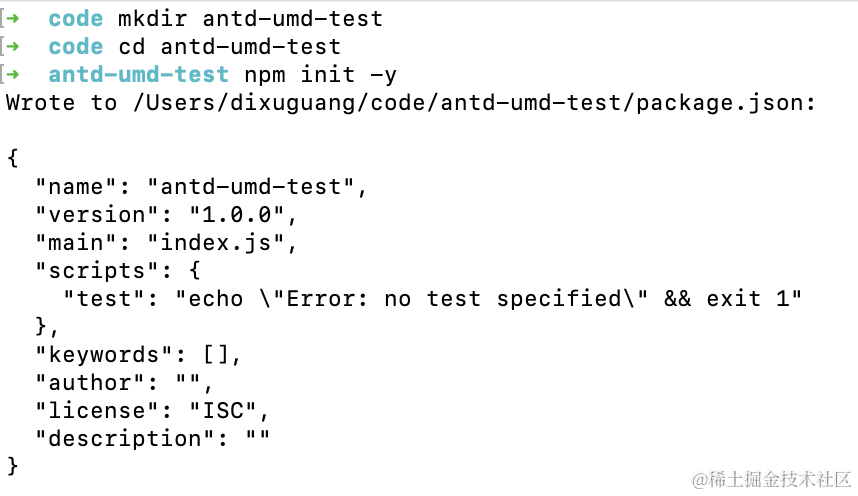This screenshot has height=496, width=858.
Task: Click the test script echo command string
Action: tap(488, 299)
